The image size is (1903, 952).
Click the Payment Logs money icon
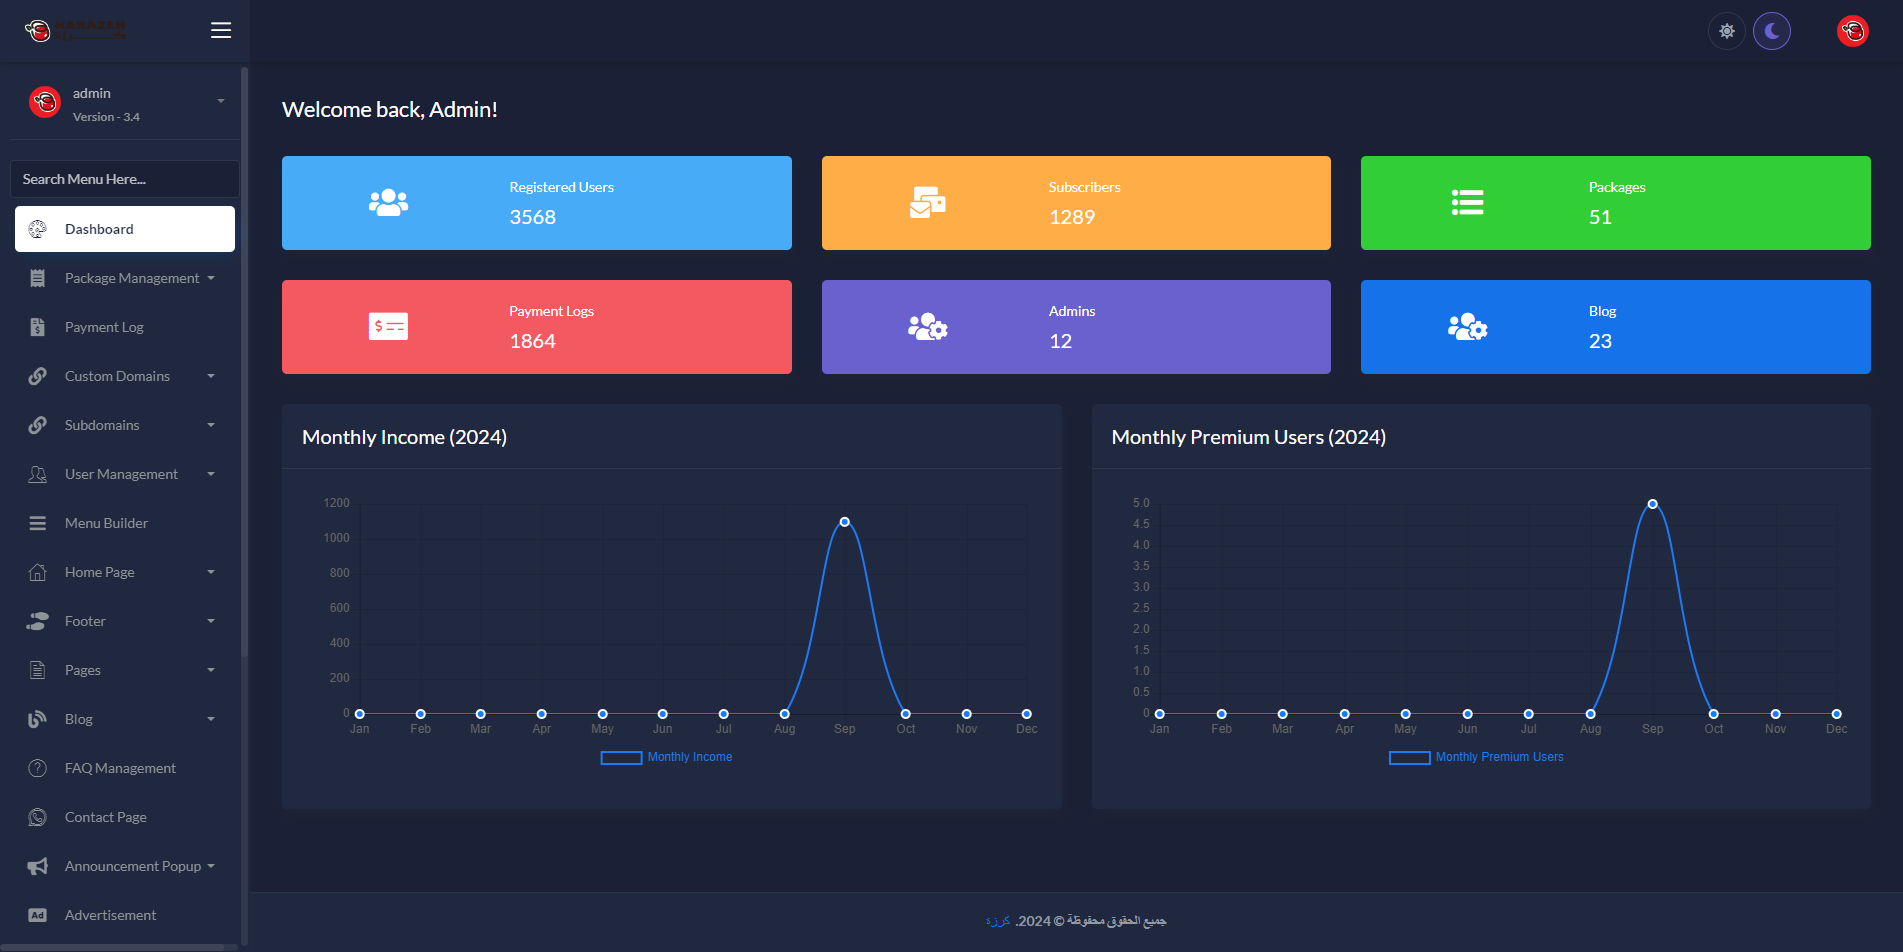[x=388, y=327]
